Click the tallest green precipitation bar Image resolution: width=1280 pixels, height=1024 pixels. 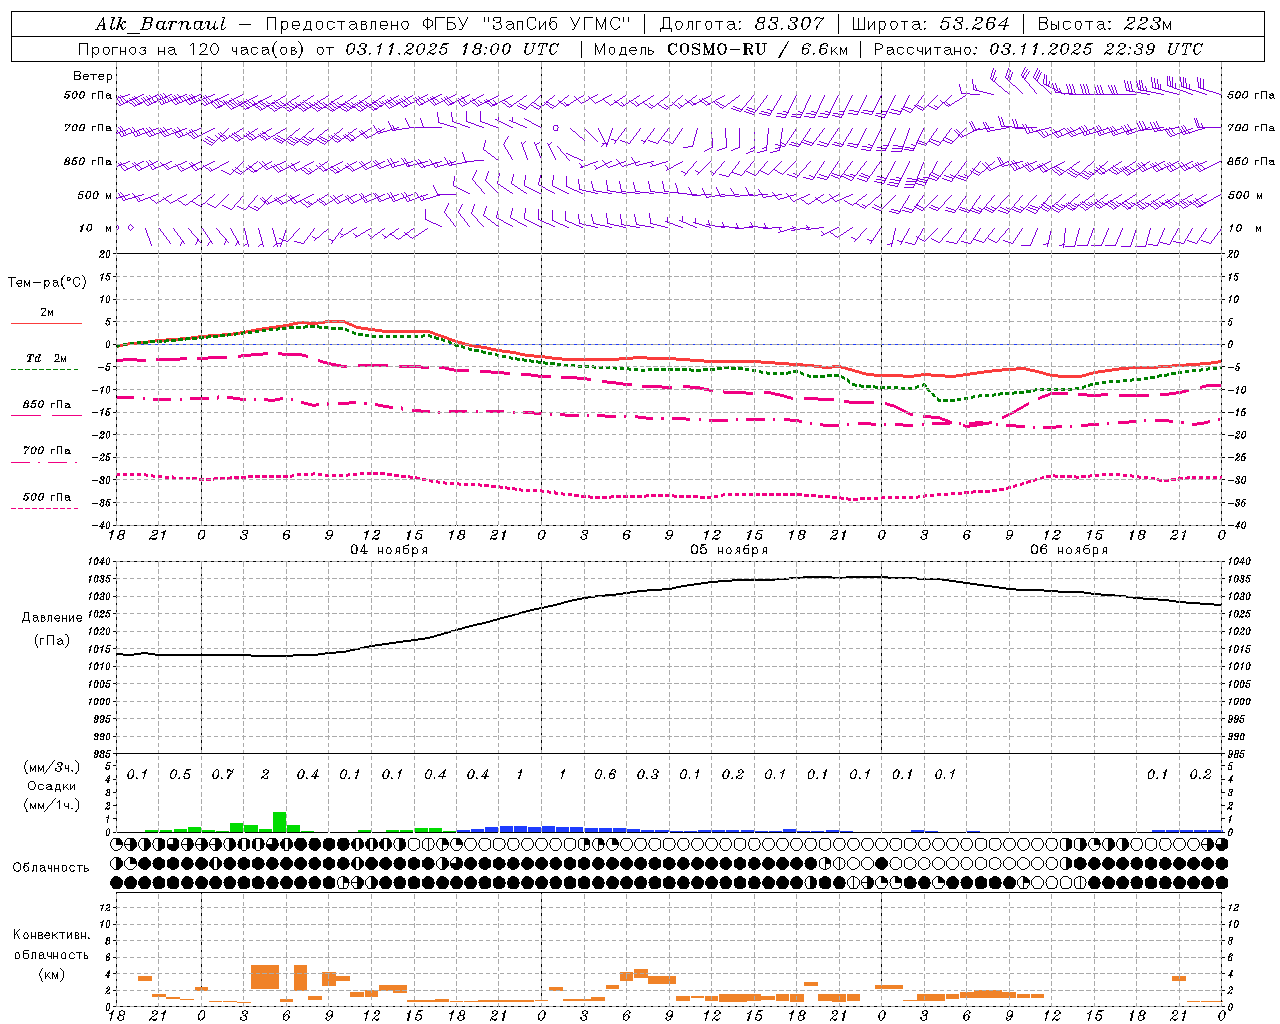280,821
